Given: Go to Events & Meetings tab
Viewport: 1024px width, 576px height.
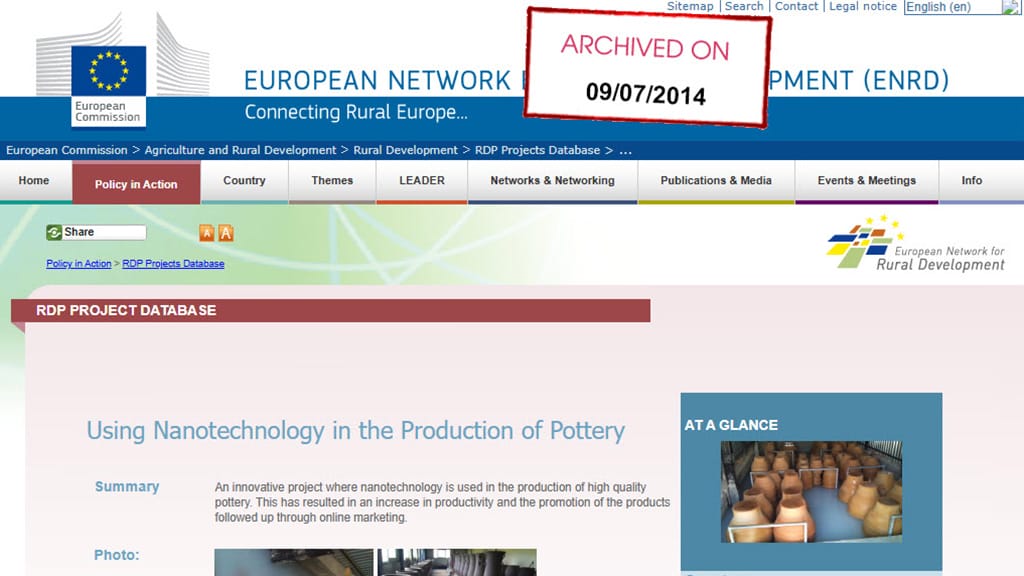Looking at the screenshot, I should [866, 181].
